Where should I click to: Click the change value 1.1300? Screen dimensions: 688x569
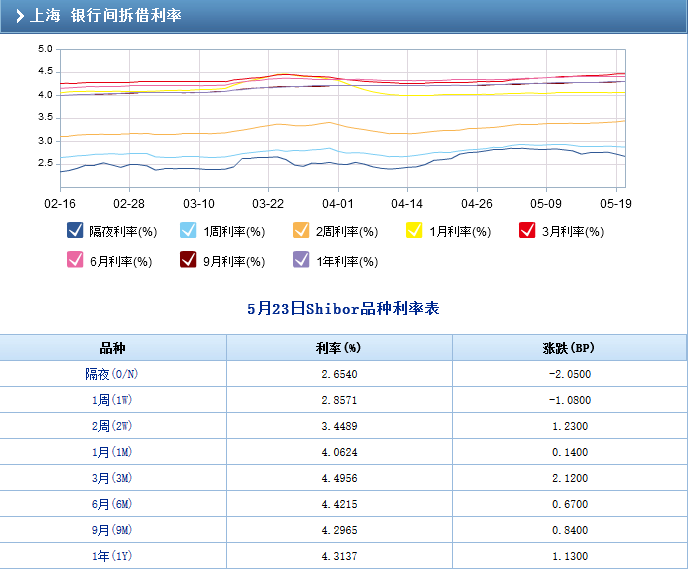point(570,556)
